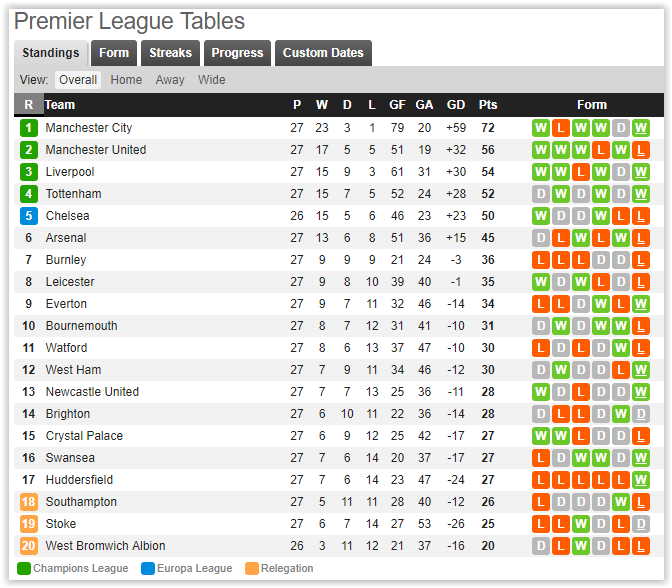Viewport: 672px width, 588px height.
Task: Click Stoke's last grey D form box
Action: pos(641,524)
